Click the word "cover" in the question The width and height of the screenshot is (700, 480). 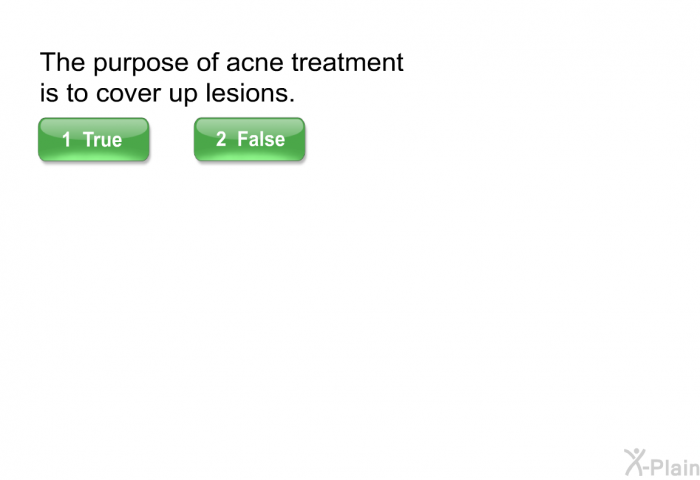point(128,94)
